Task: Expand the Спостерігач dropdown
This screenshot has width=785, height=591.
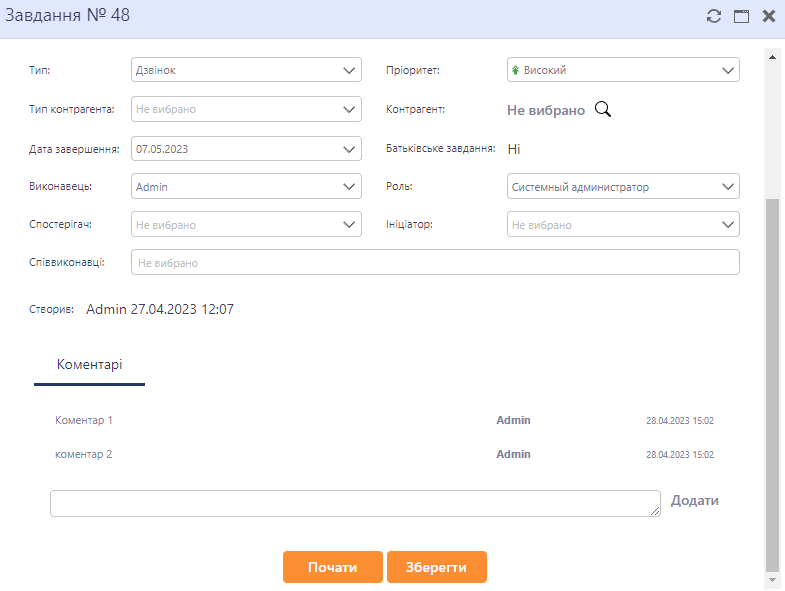Action: pos(246,225)
